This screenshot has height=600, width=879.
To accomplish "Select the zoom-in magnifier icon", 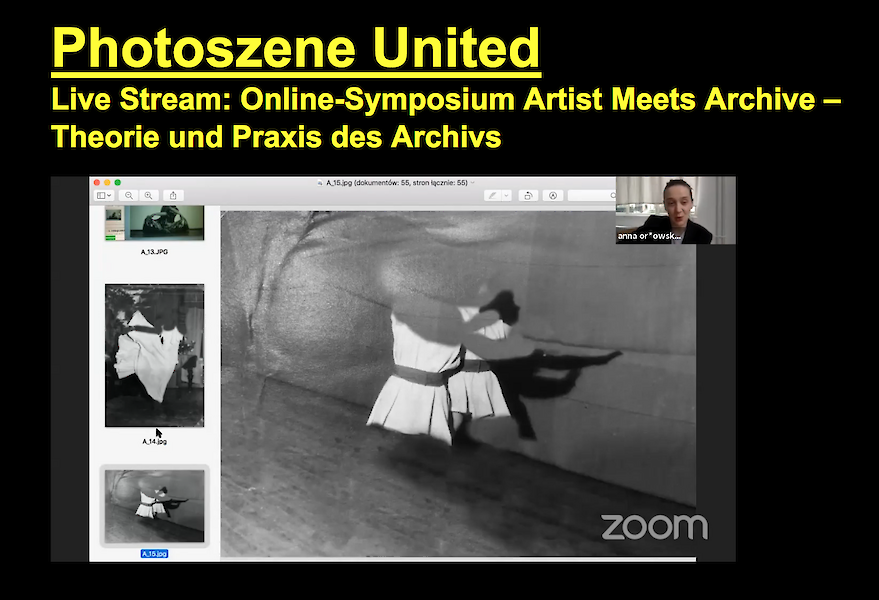I will coord(149,196).
